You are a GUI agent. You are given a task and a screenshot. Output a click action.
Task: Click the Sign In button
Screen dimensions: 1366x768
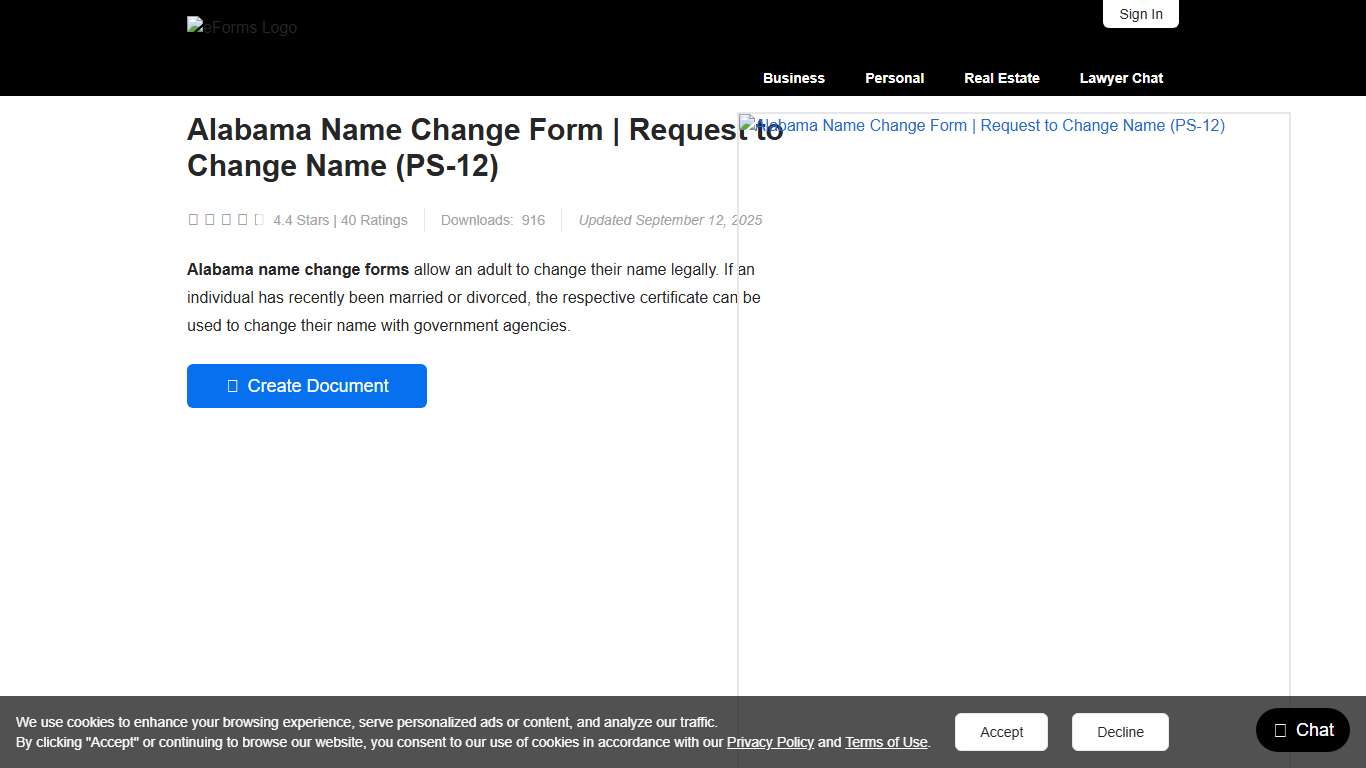[x=1140, y=14]
